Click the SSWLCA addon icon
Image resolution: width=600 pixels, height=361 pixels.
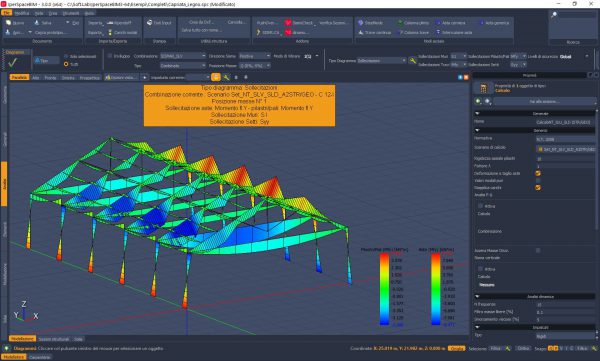(x=259, y=33)
